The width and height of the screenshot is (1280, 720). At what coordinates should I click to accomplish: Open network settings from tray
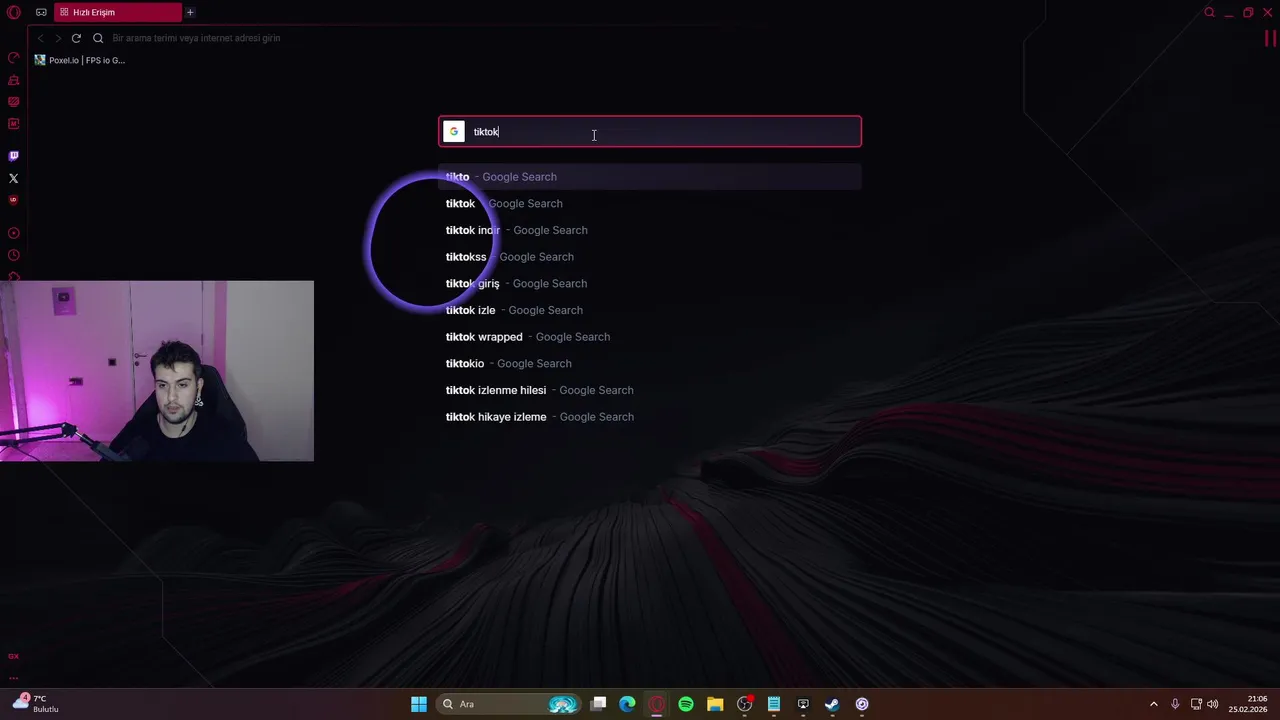1196,704
